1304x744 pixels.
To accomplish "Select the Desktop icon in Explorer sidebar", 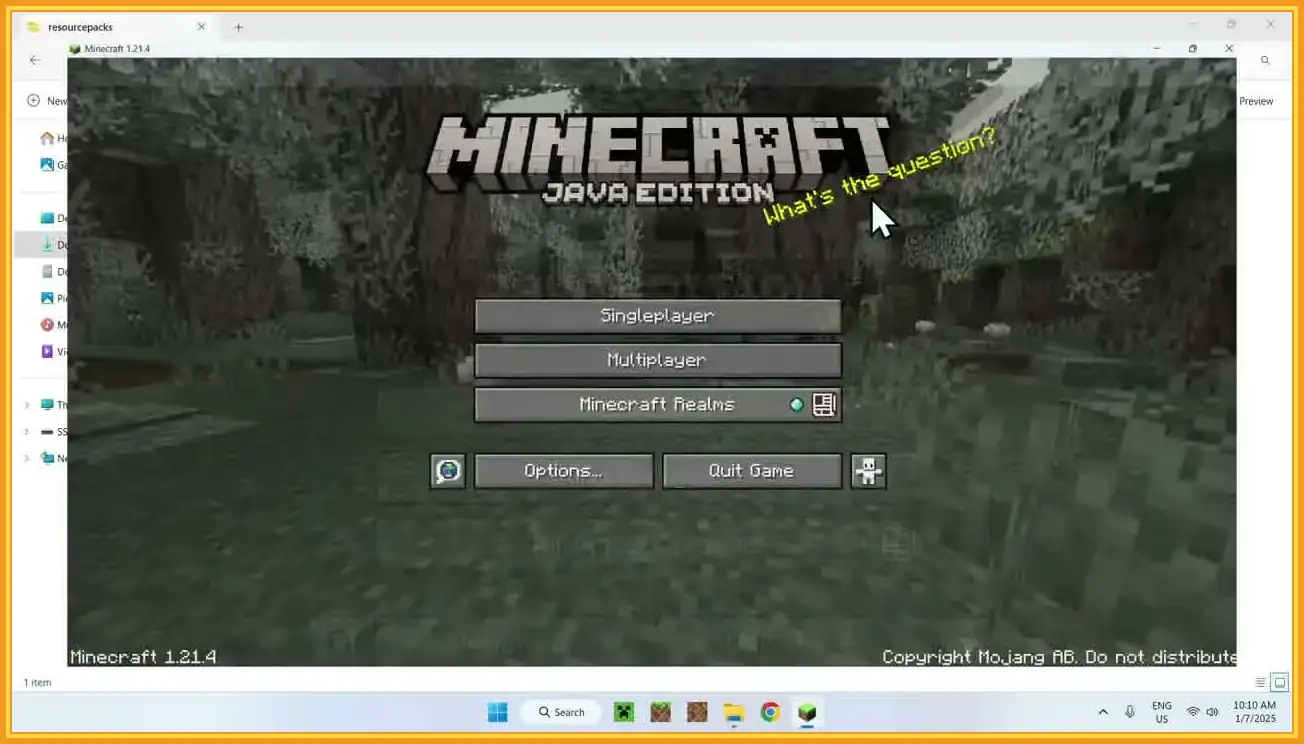I will [x=47, y=218].
